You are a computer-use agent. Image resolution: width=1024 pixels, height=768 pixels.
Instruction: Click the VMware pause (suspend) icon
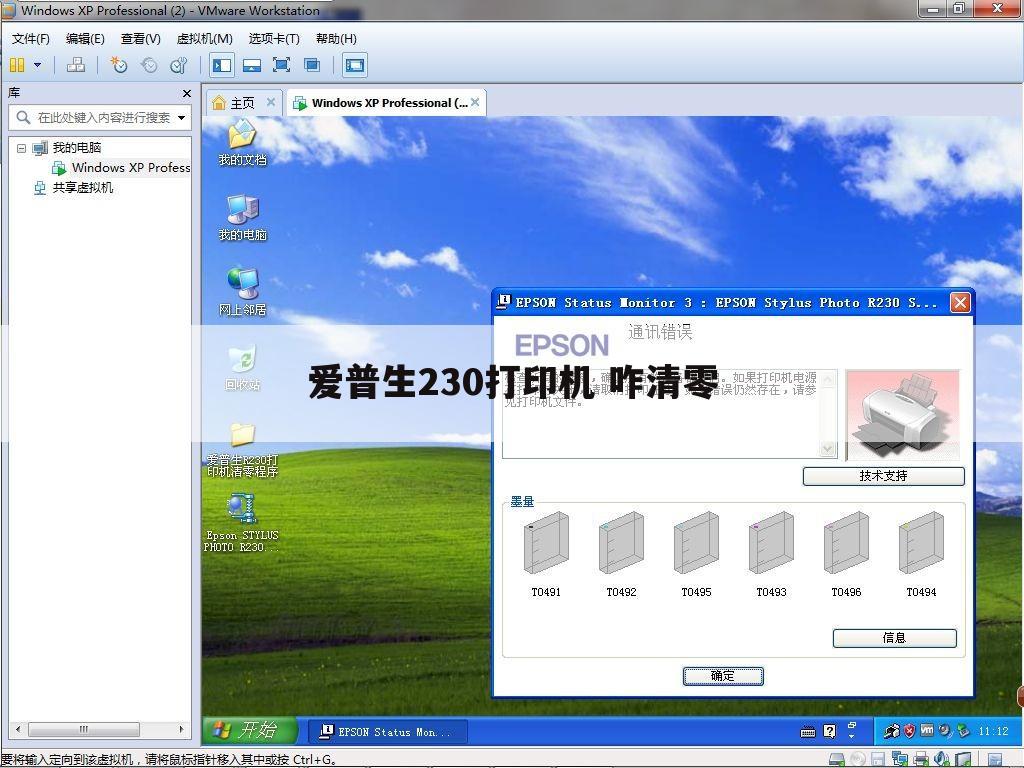17,65
